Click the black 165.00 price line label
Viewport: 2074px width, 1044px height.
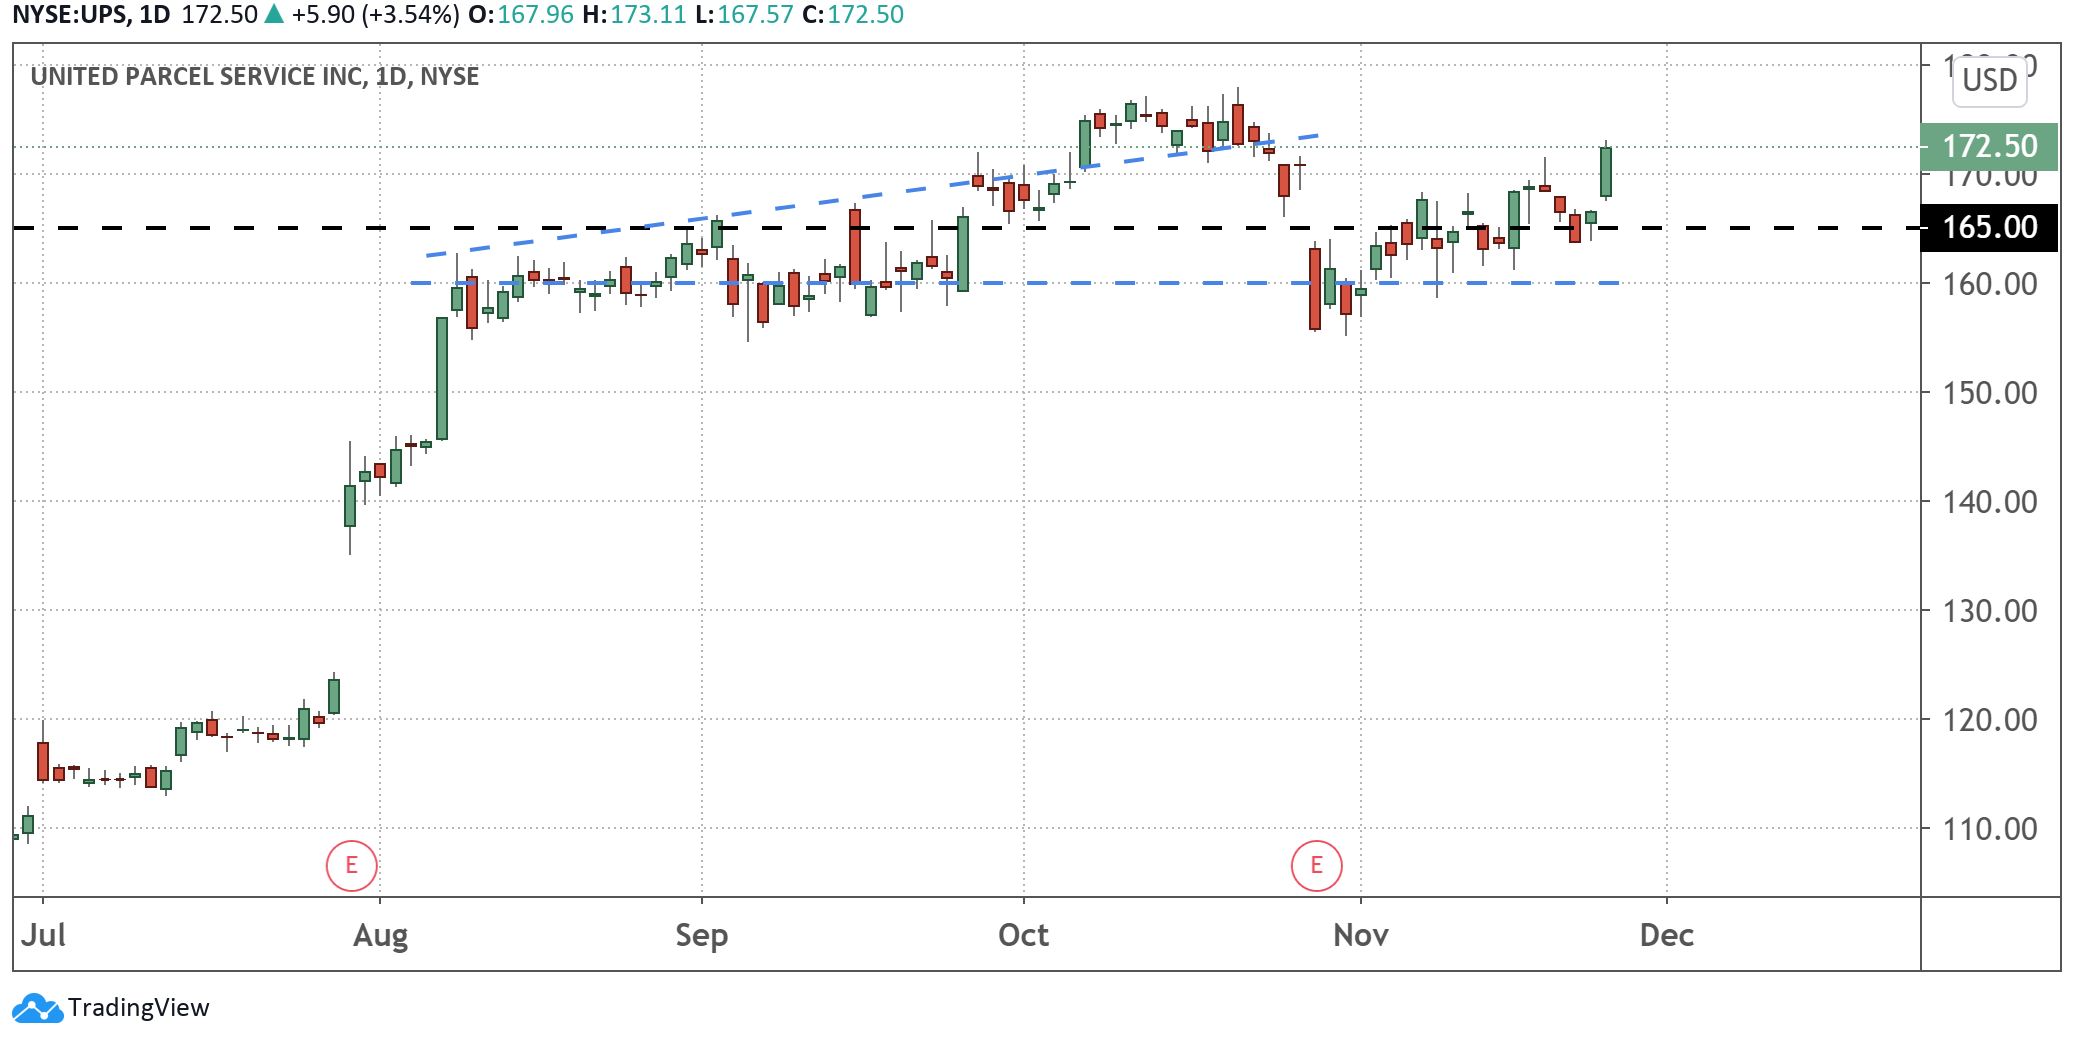[x=1988, y=228]
